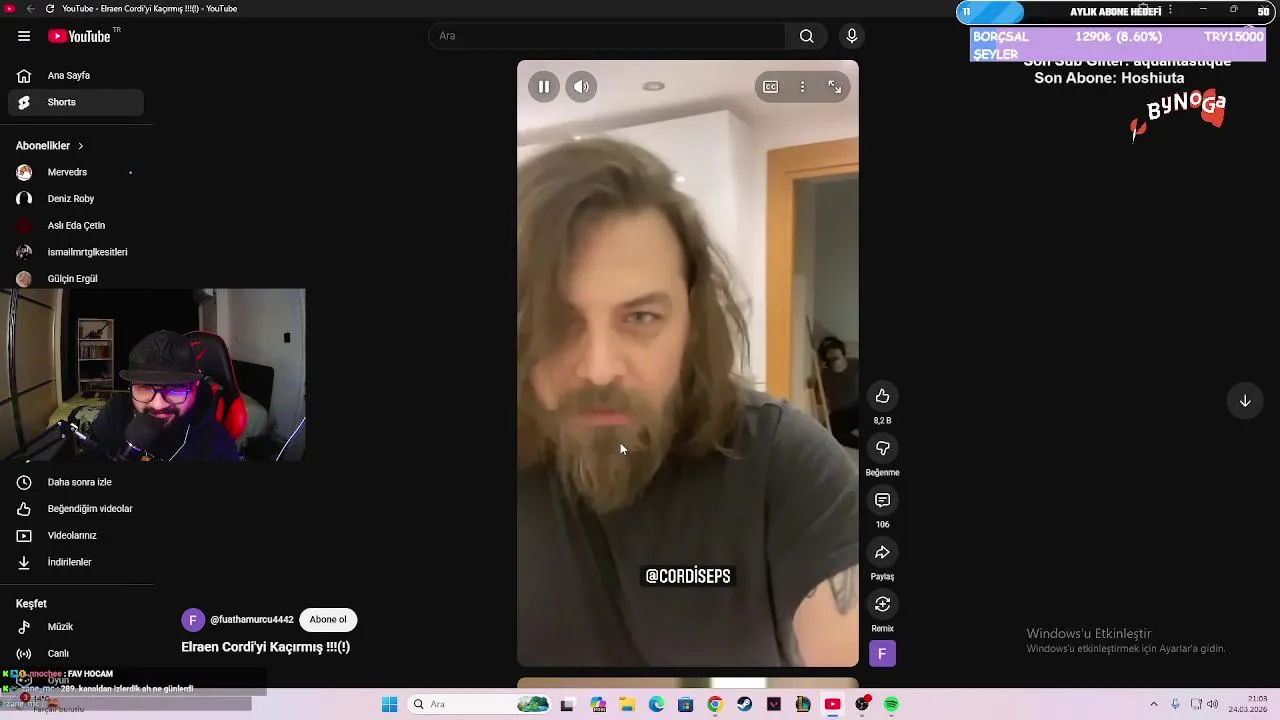Remix this Short
Image resolution: width=1280 pixels, height=720 pixels.
pos(882,604)
